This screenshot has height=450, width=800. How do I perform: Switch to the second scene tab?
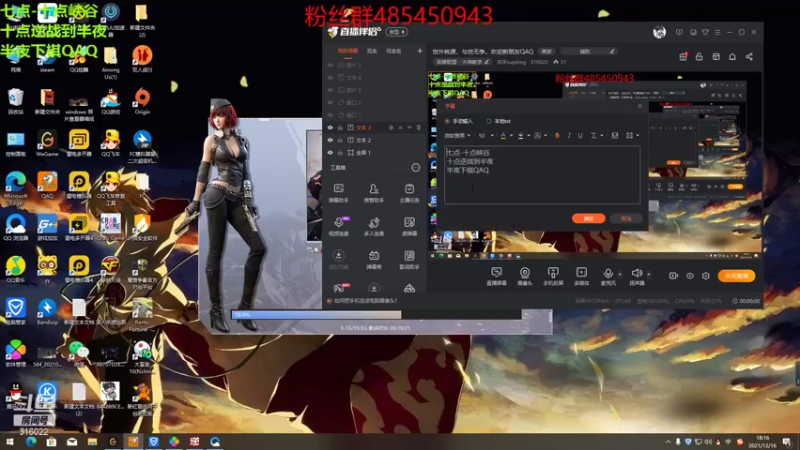(372, 51)
